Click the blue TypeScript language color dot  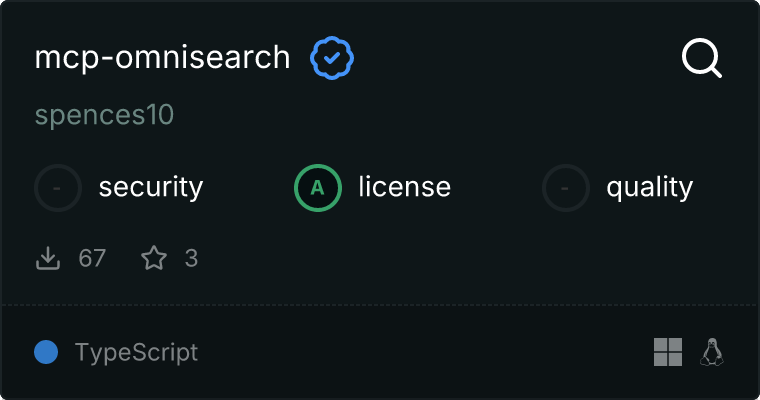click(x=46, y=352)
